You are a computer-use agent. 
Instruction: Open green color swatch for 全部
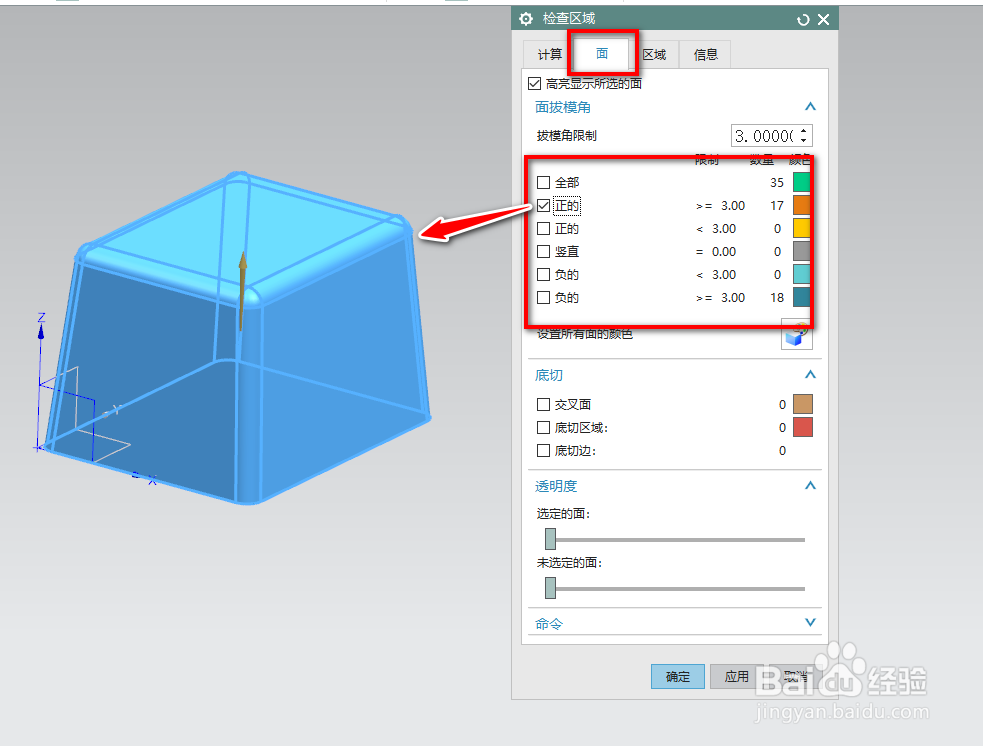(801, 182)
